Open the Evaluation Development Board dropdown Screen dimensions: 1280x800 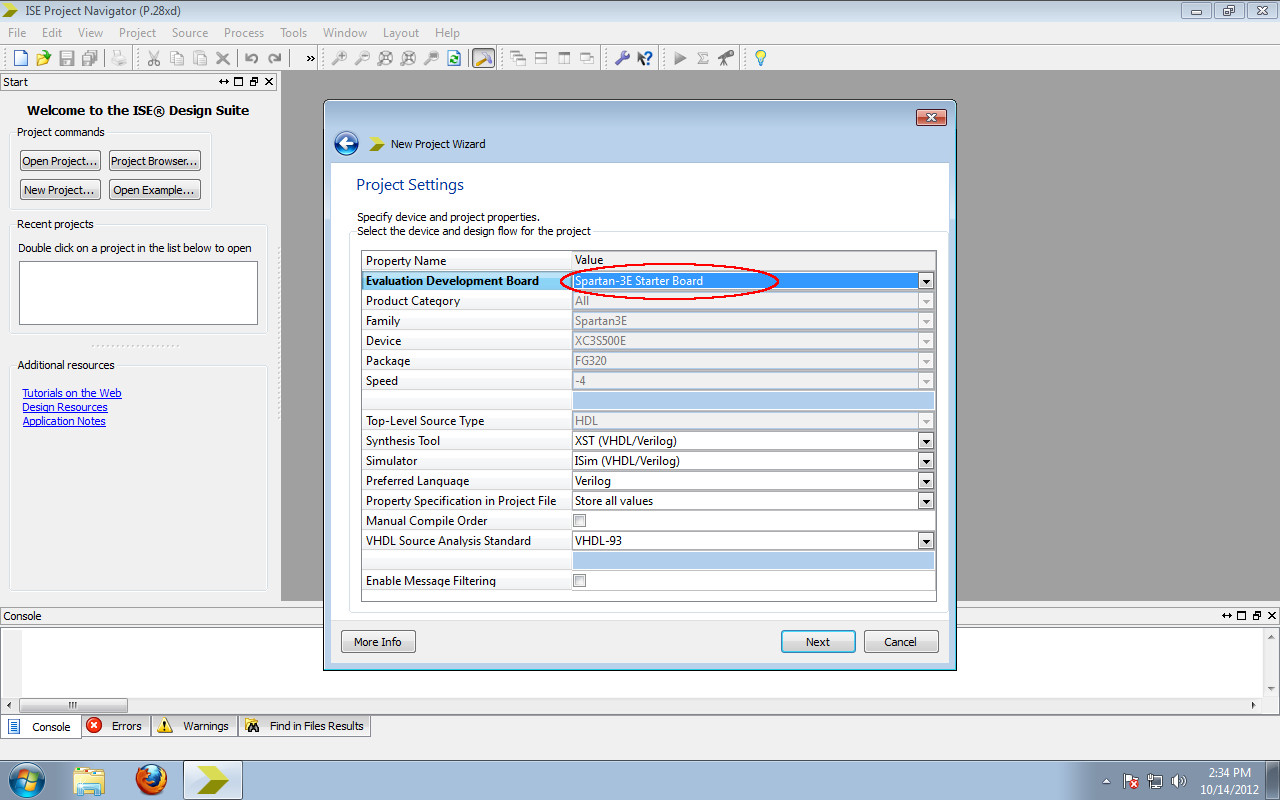926,281
